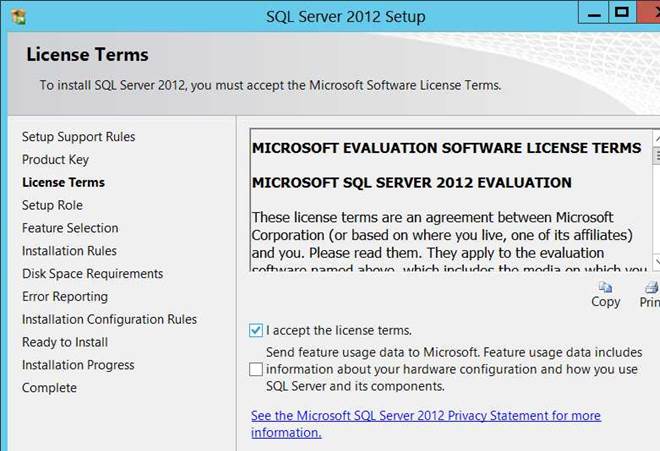The height and width of the screenshot is (451, 660).
Task: Click the 'License Terms' page heading
Action: 87,55
